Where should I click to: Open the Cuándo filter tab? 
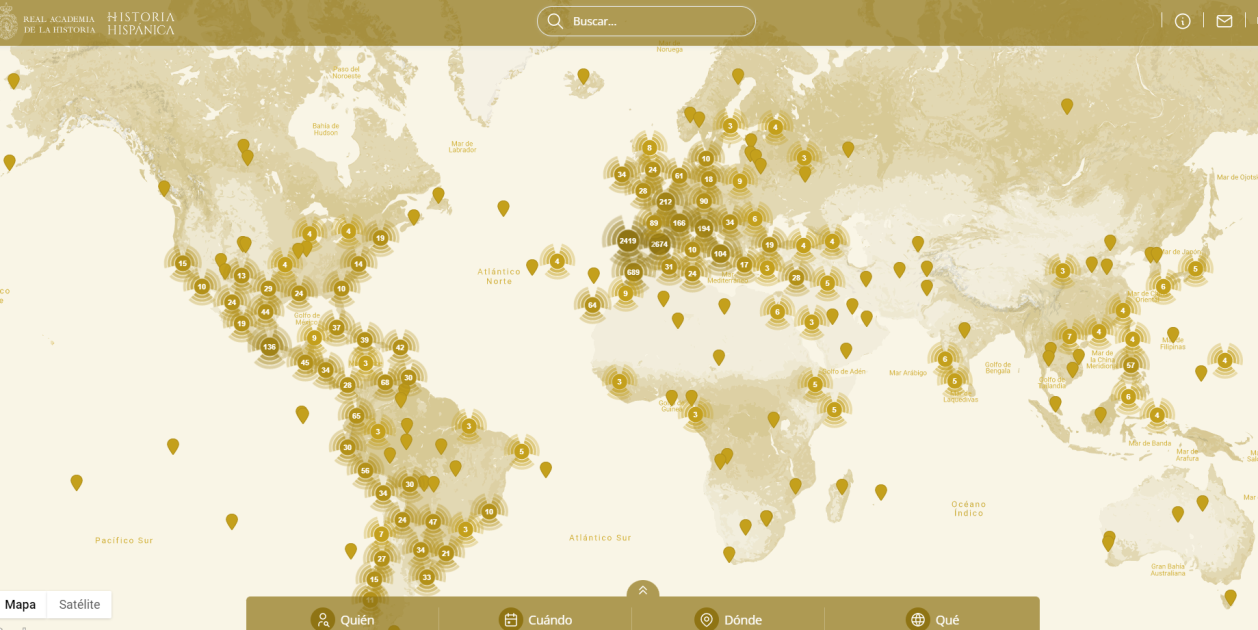550,620
